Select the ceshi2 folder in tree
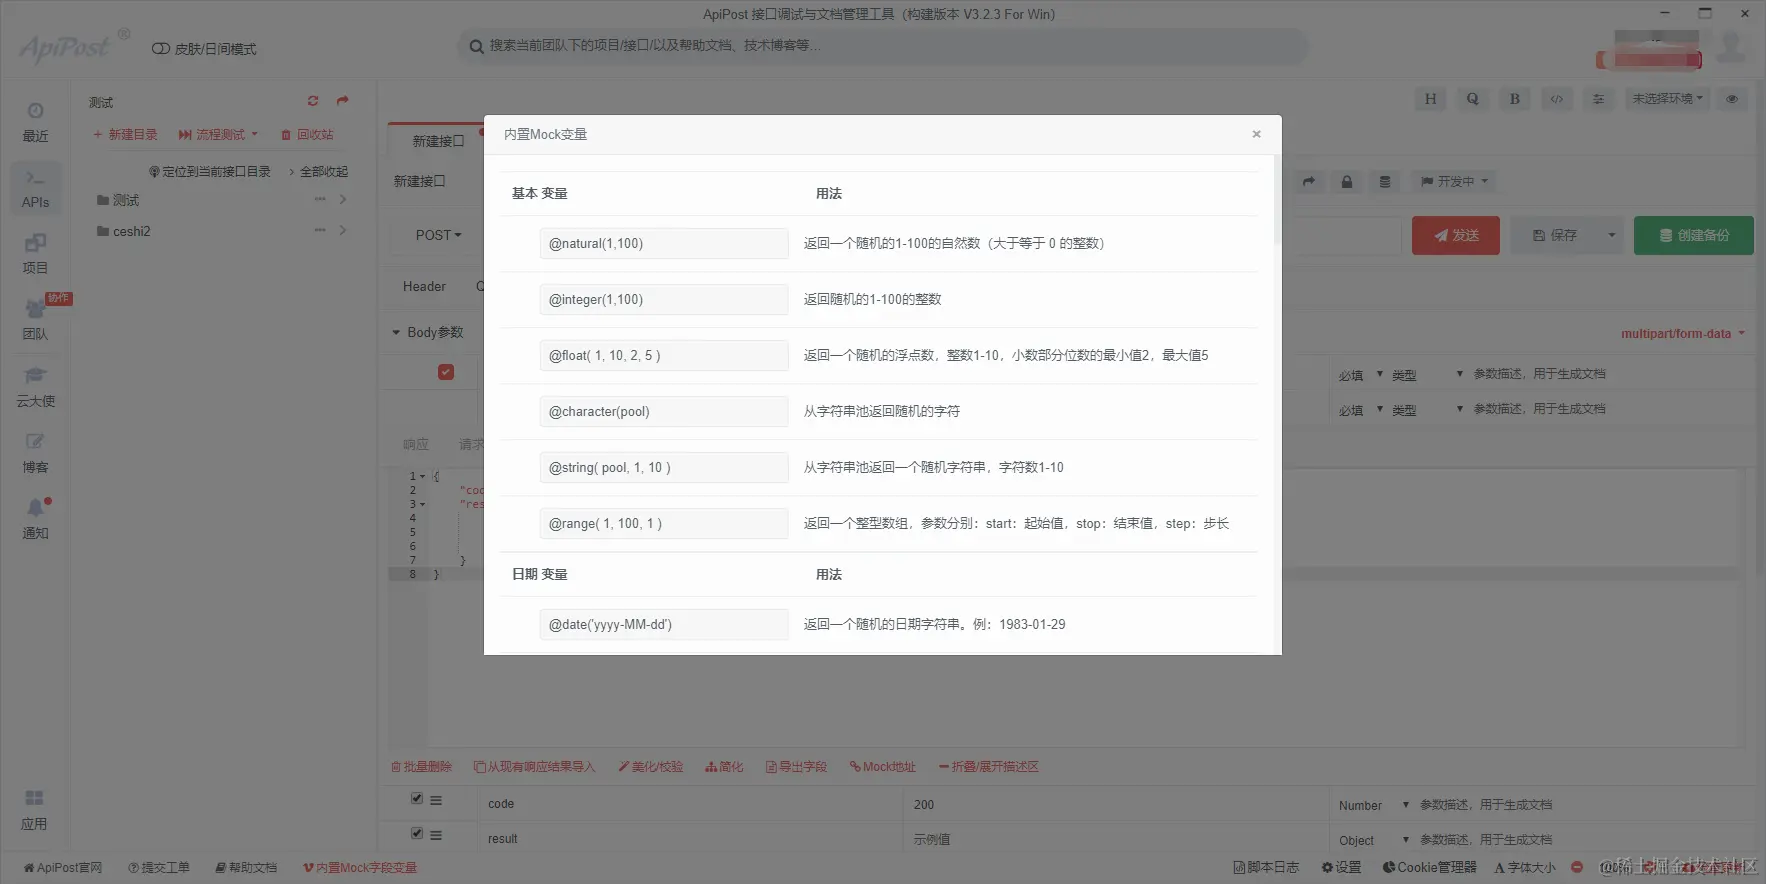Viewport: 1766px width, 884px height. coord(124,231)
